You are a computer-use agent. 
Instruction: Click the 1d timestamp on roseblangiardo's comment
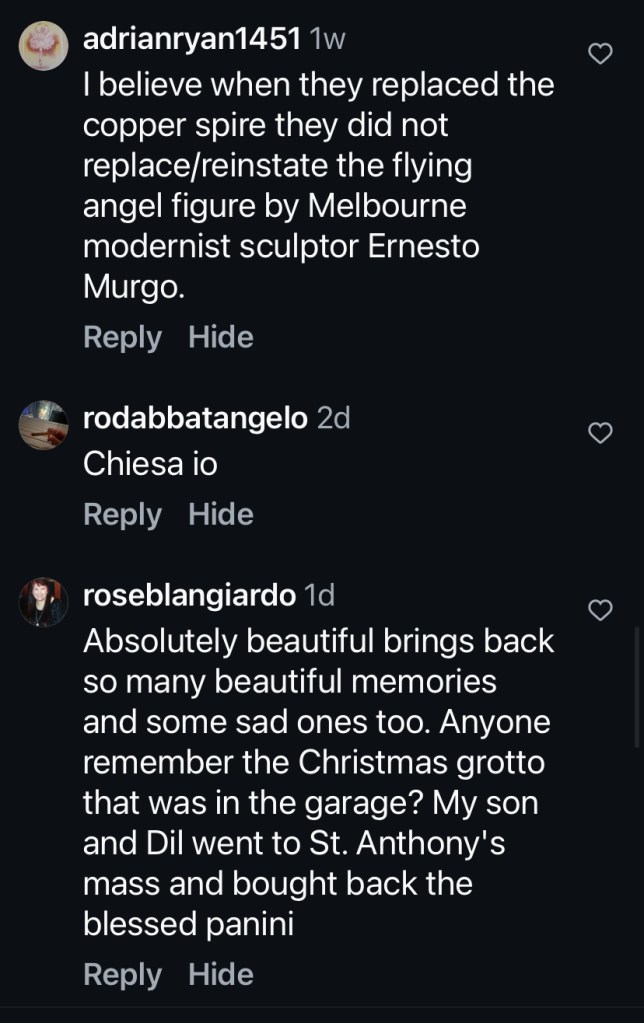pos(318,595)
